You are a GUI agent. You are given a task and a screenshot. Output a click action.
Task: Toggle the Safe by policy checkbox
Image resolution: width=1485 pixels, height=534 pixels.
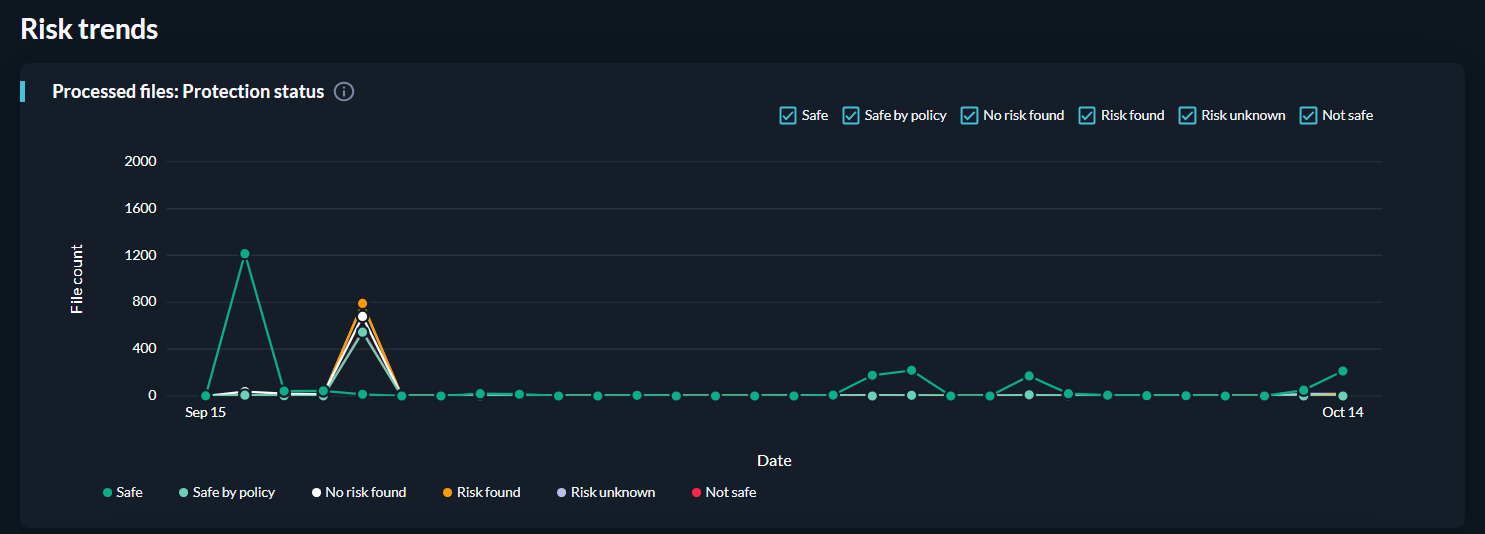coord(851,115)
